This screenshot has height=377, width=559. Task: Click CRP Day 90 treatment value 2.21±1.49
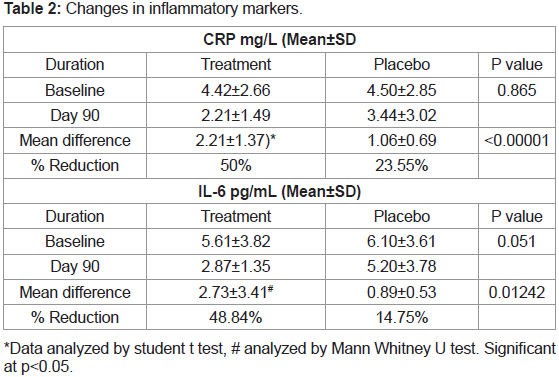click(236, 116)
